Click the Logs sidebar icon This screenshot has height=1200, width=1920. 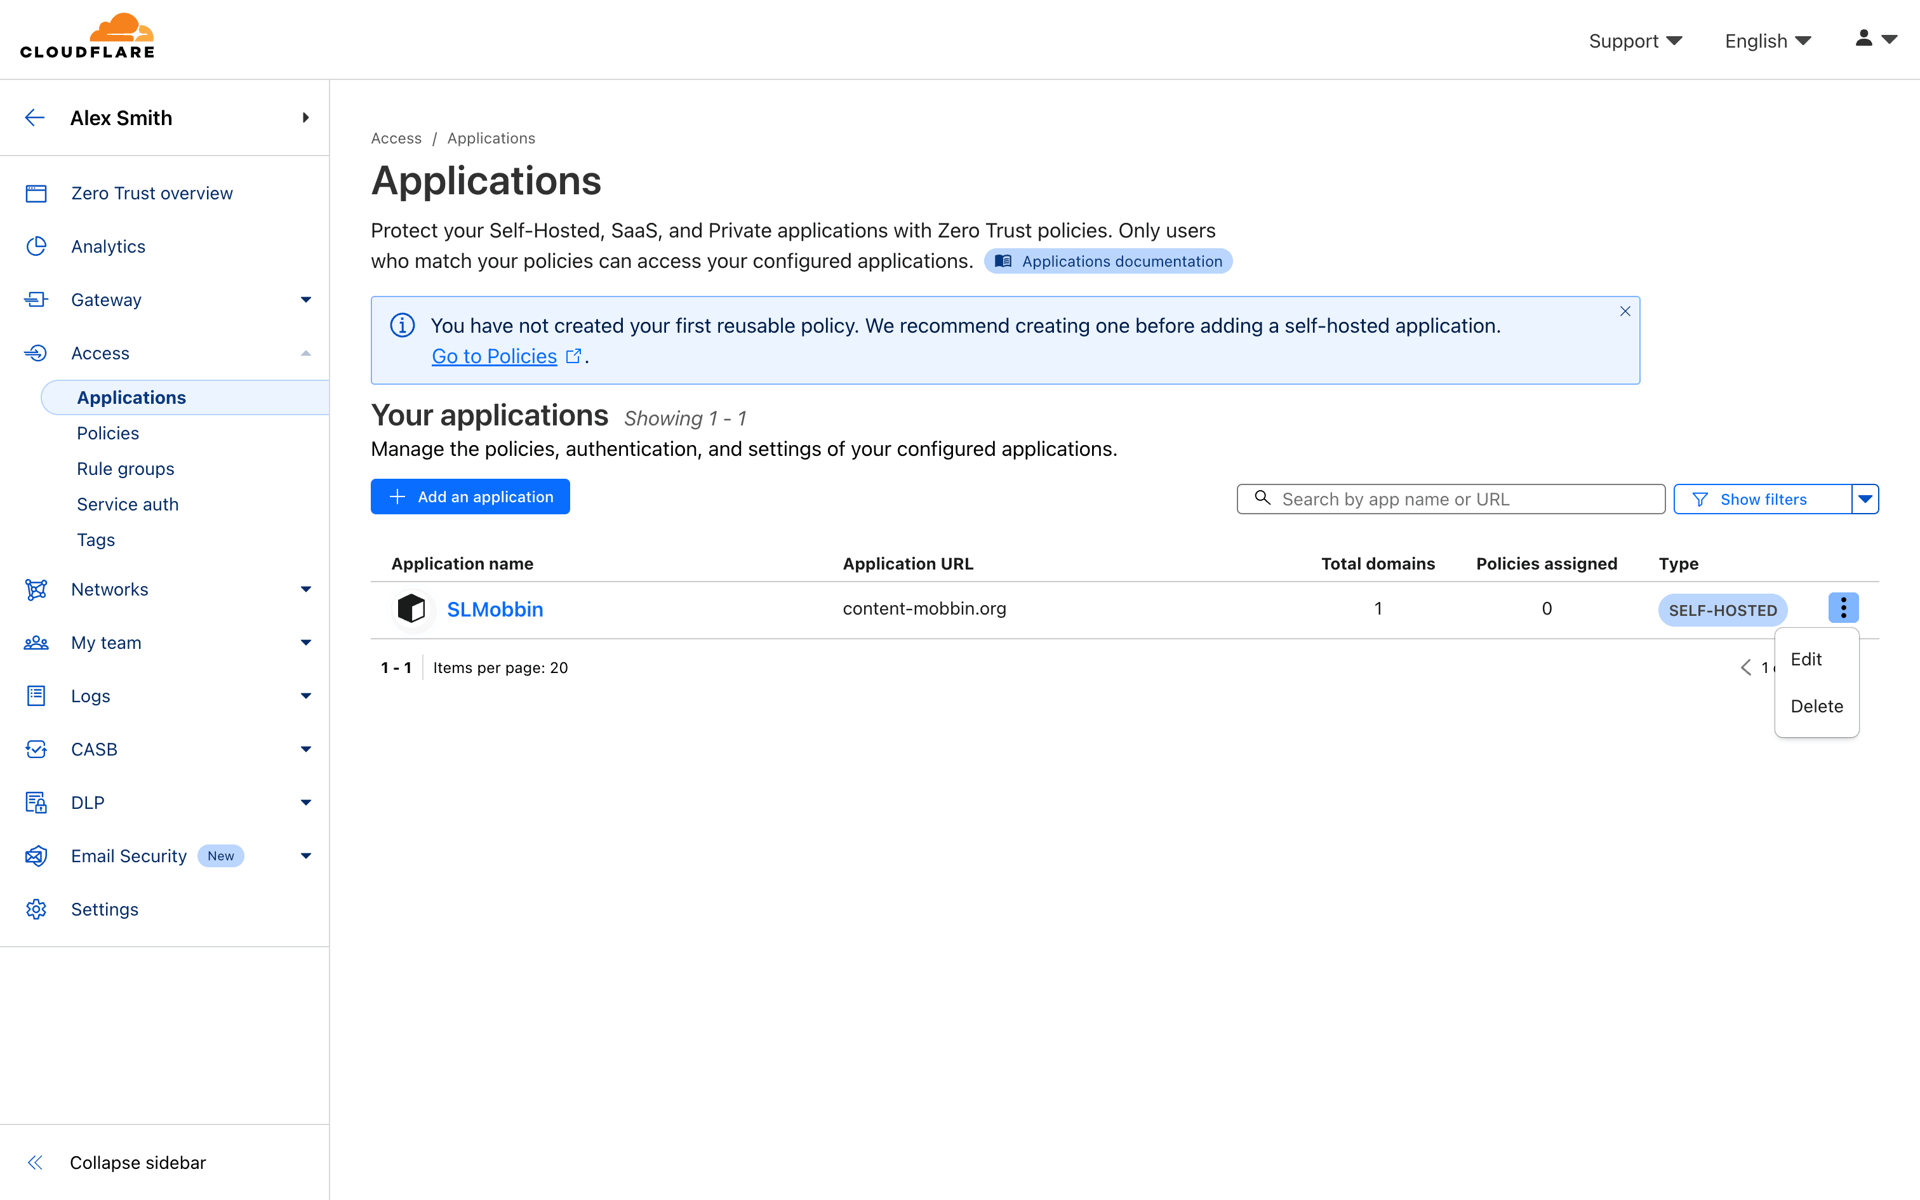[x=36, y=696]
